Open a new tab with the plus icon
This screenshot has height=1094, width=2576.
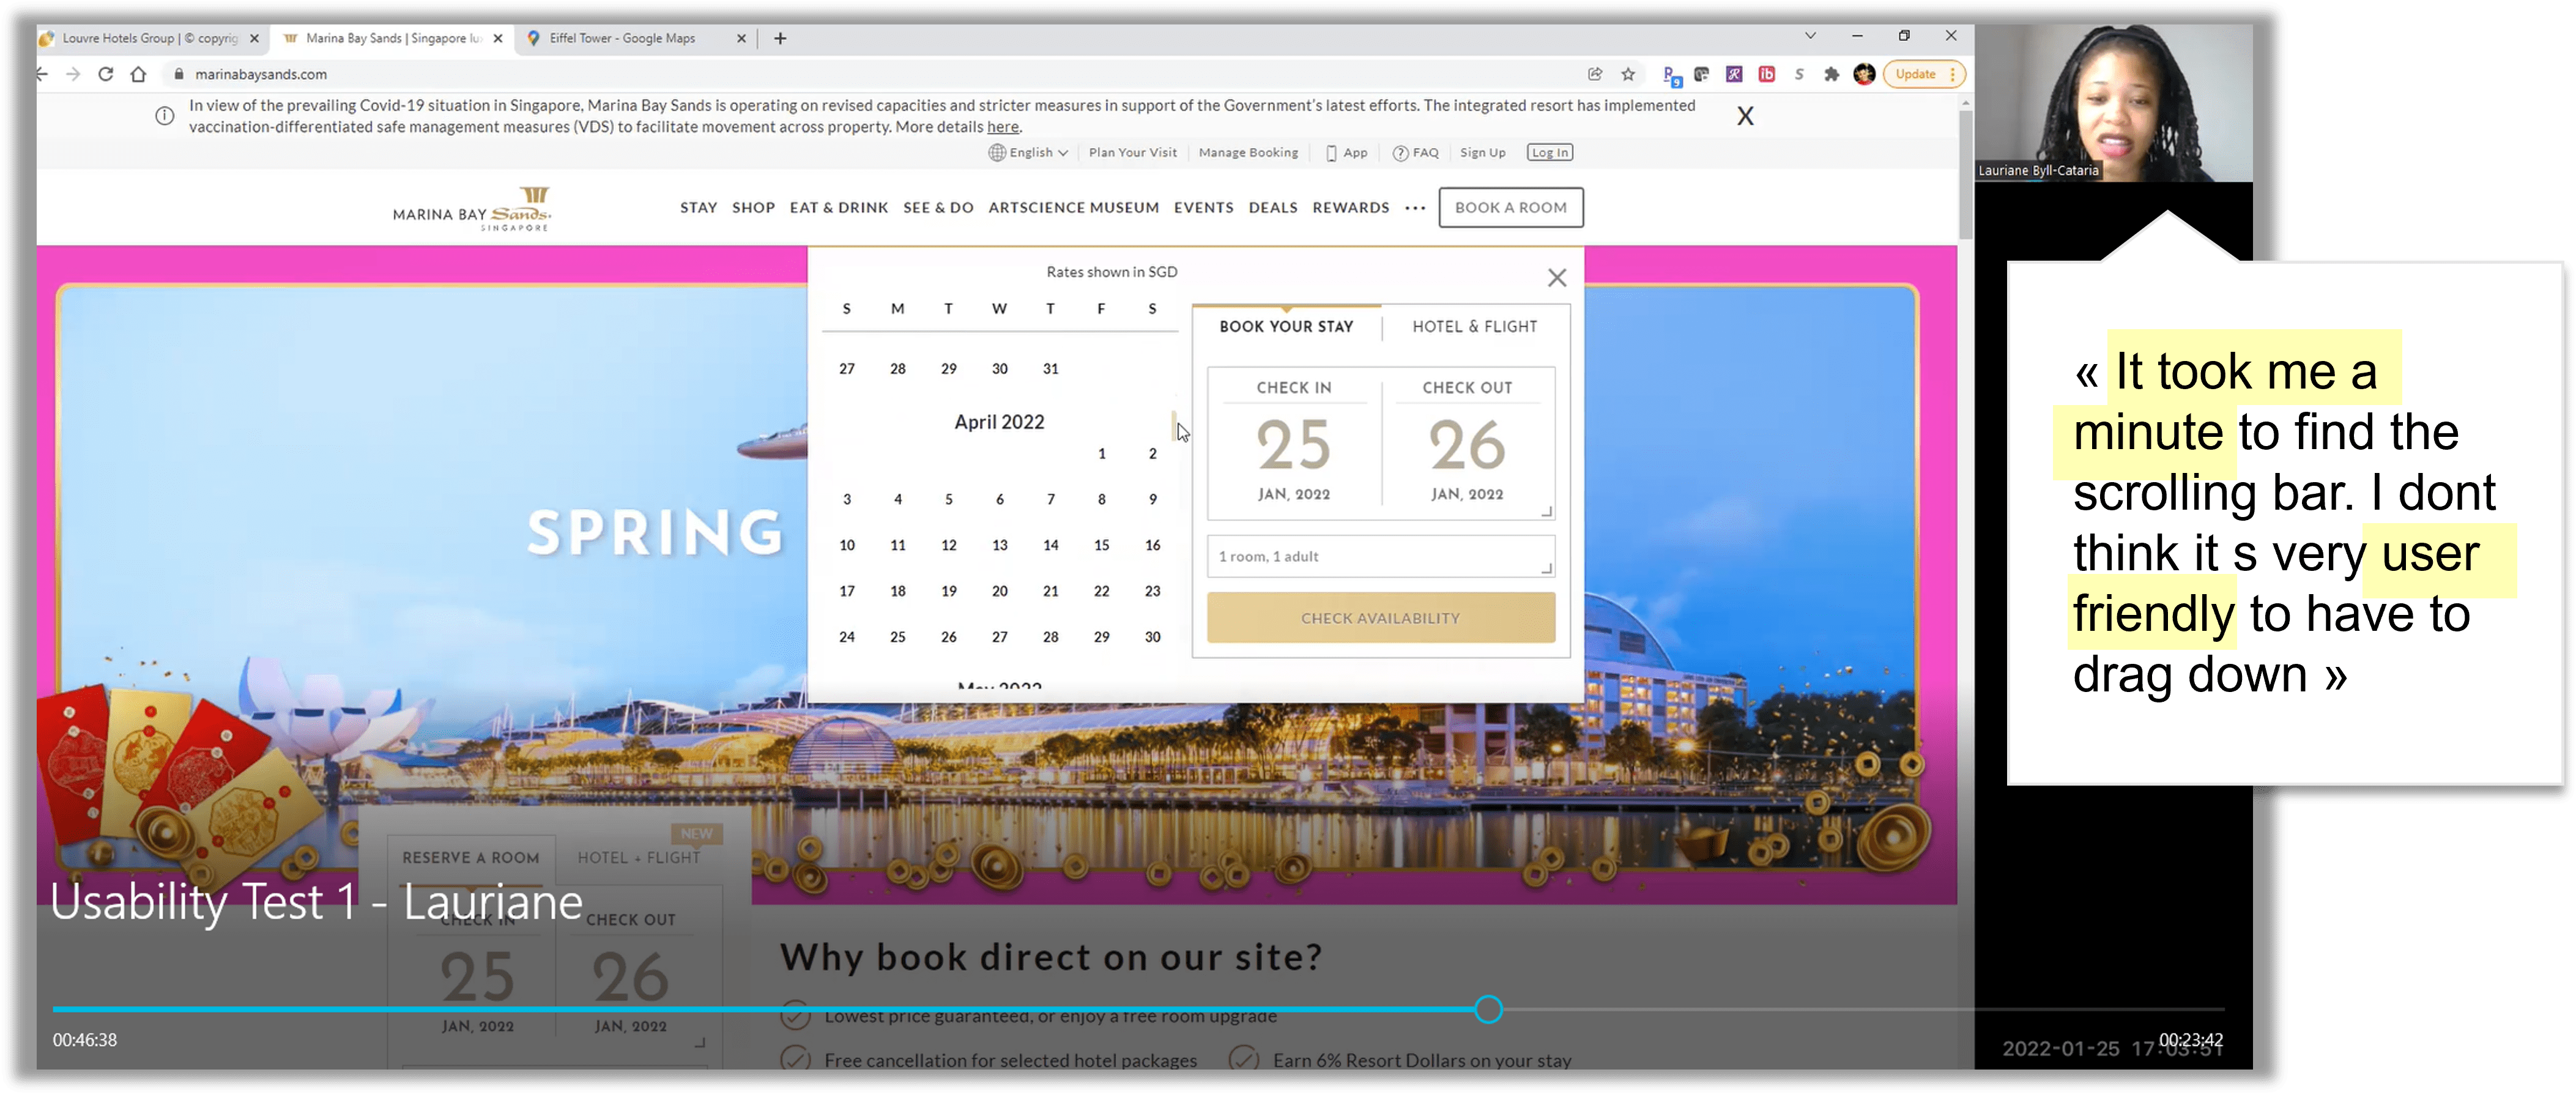pyautogui.click(x=780, y=38)
